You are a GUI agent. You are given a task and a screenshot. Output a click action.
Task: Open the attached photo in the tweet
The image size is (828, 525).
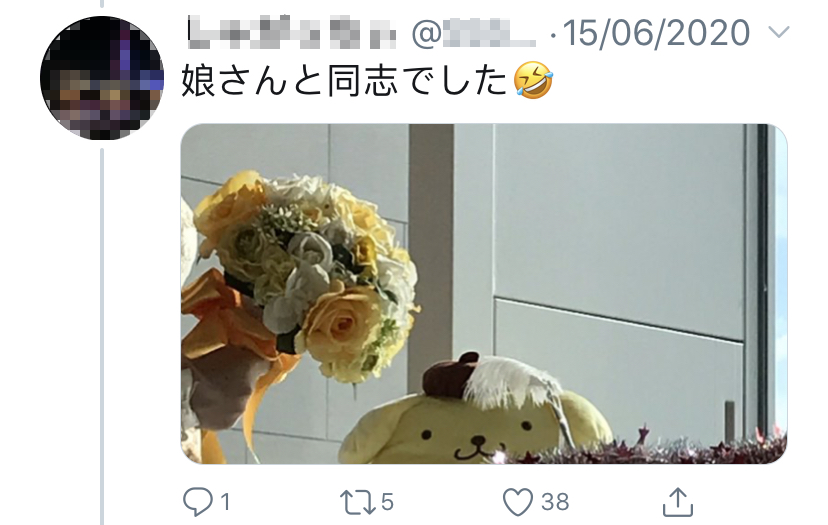pos(484,294)
